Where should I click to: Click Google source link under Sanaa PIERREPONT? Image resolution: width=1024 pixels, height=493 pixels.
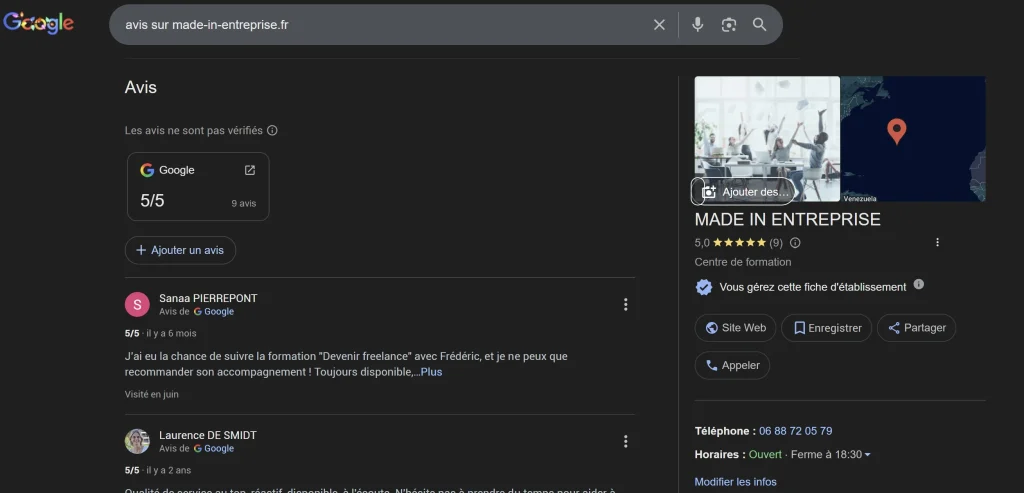pos(214,311)
